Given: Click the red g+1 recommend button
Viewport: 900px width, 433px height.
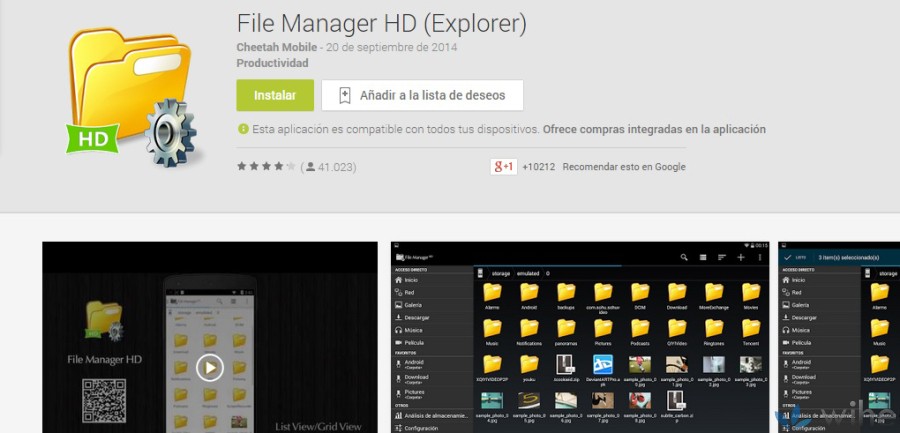Looking at the screenshot, I should (x=503, y=167).
